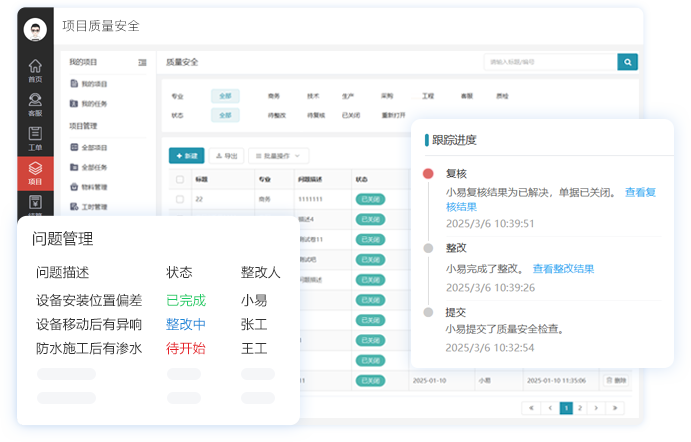Click 设备移动后有异响 in 问题管理
This screenshot has height=442, width=691.
[x=89, y=325]
